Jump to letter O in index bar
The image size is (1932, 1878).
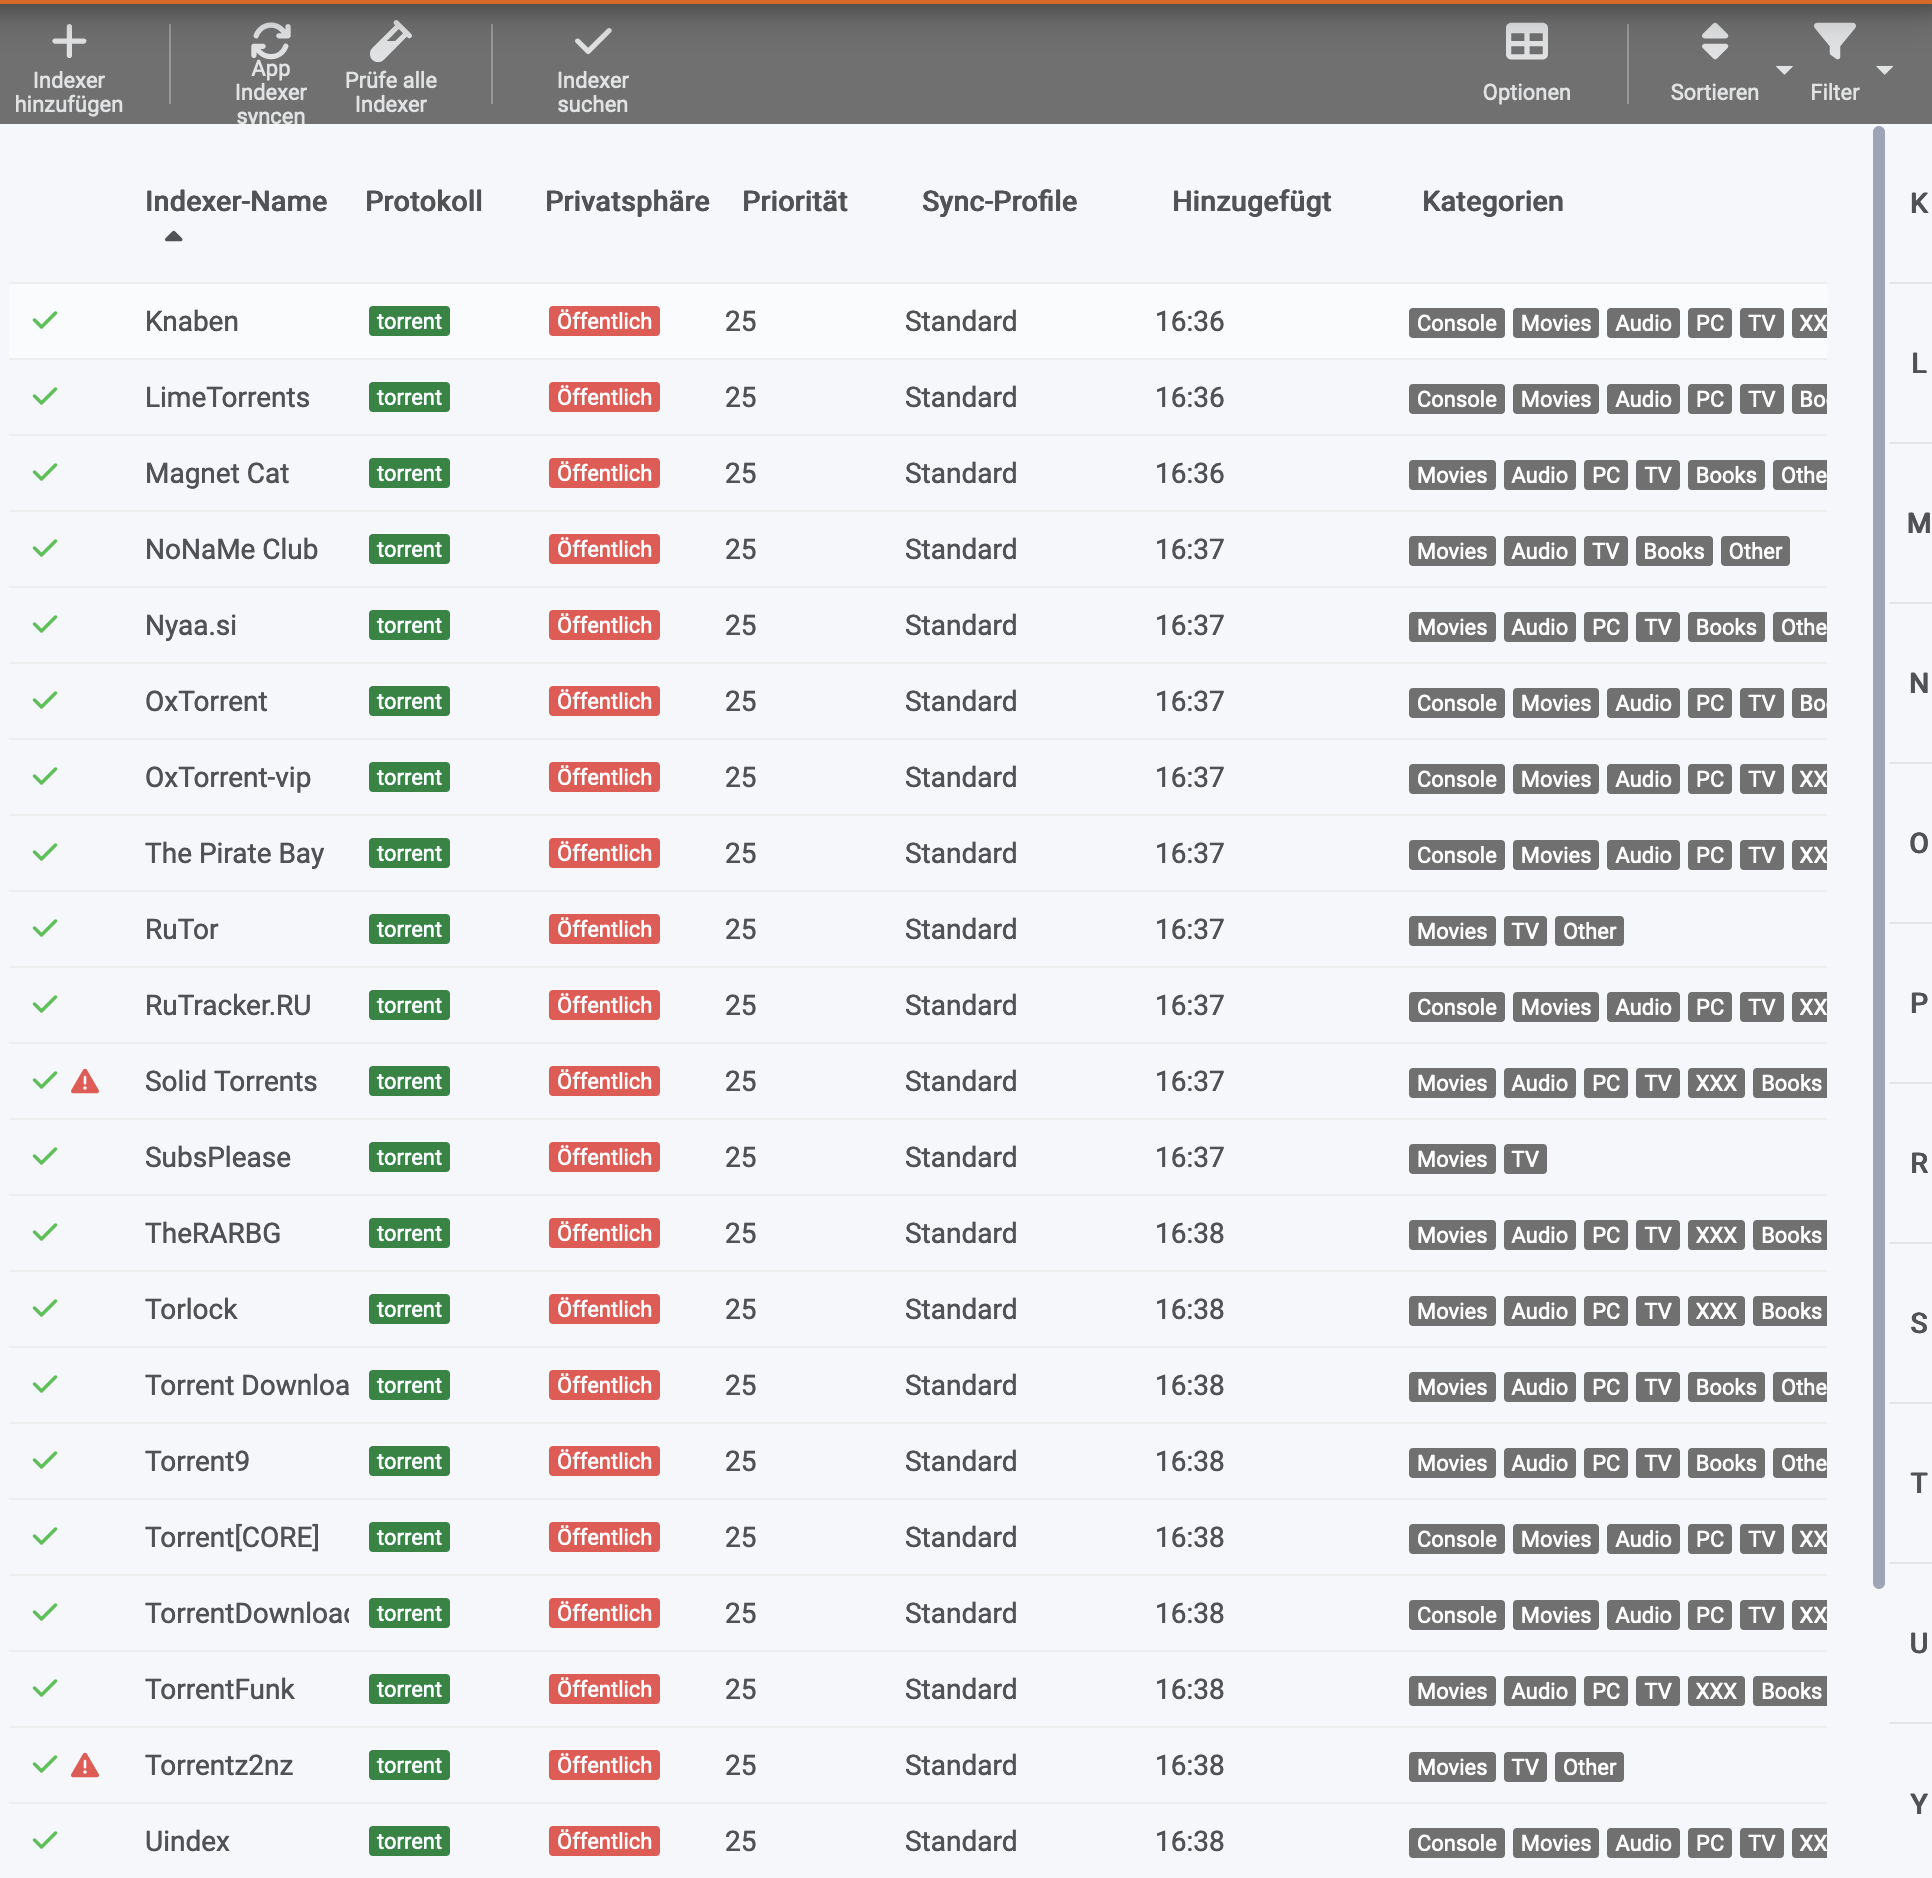[x=1917, y=843]
